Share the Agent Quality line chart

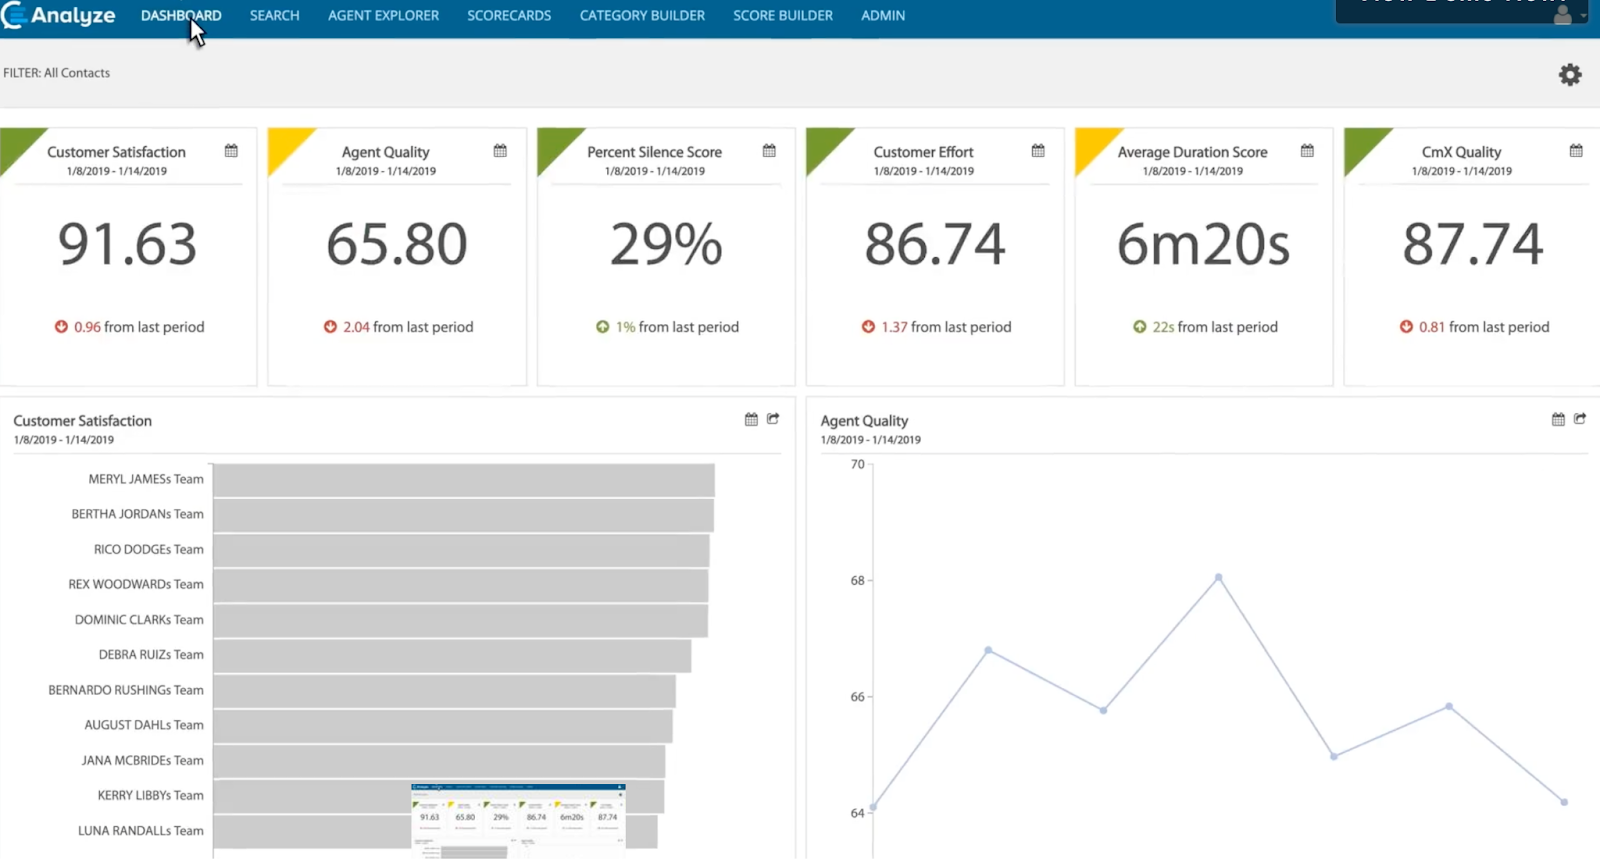(x=1580, y=419)
